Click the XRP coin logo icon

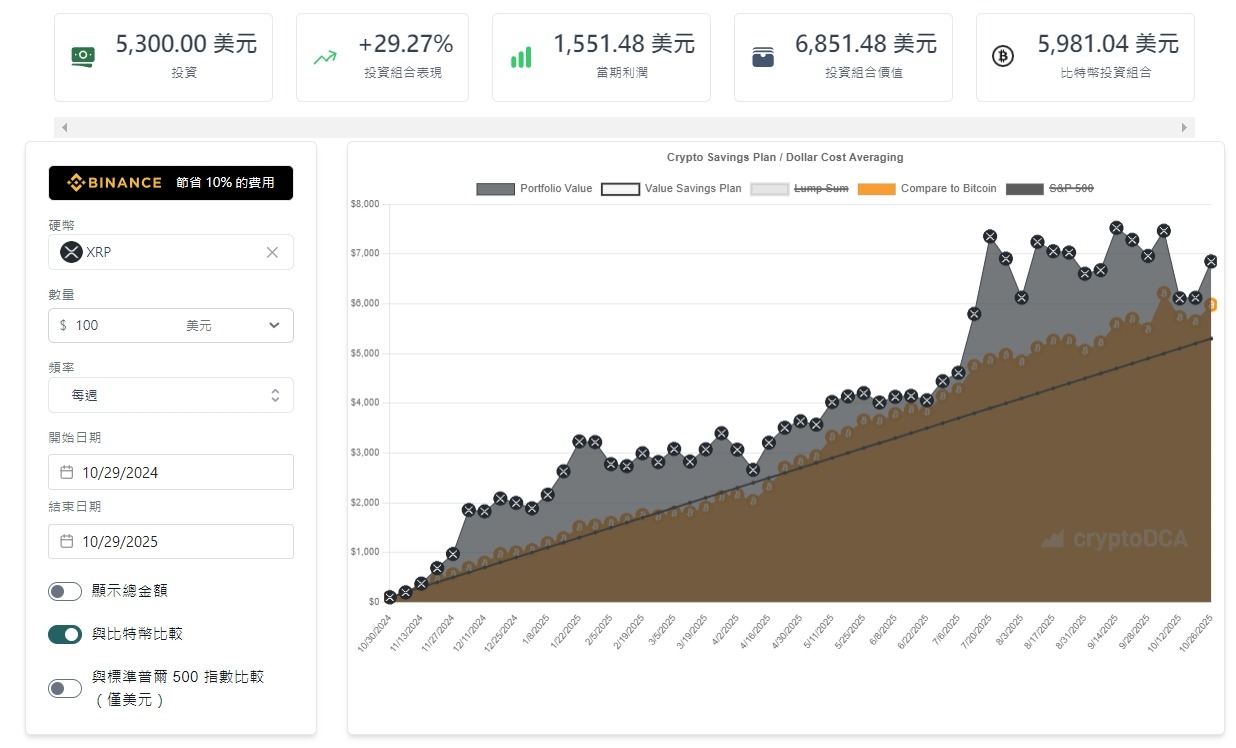(x=70, y=252)
